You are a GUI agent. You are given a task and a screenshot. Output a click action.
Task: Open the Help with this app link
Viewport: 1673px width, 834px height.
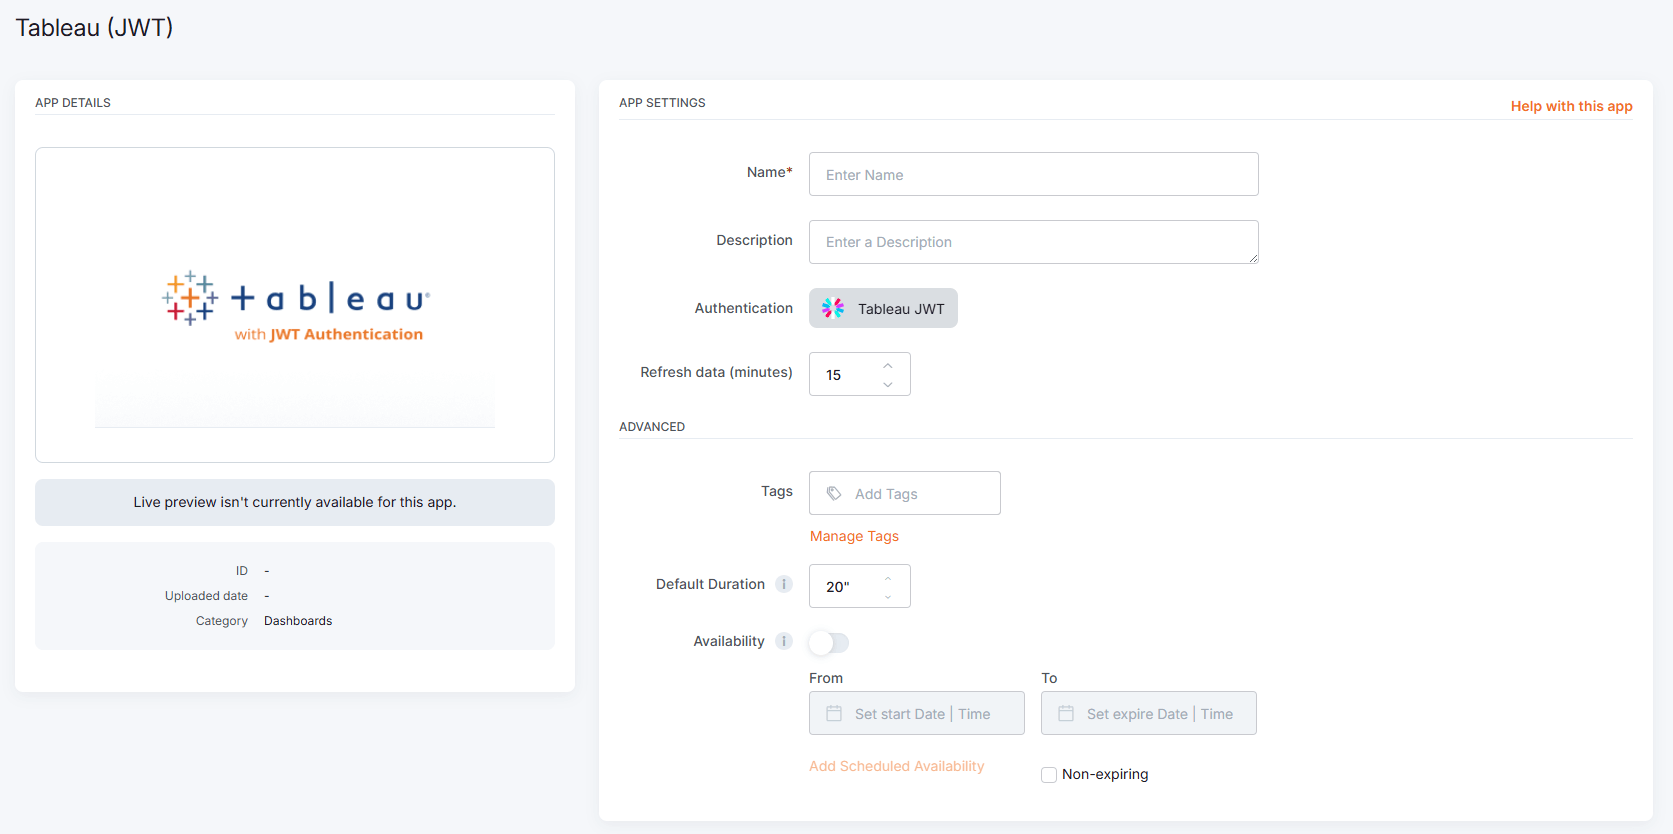tap(1571, 106)
